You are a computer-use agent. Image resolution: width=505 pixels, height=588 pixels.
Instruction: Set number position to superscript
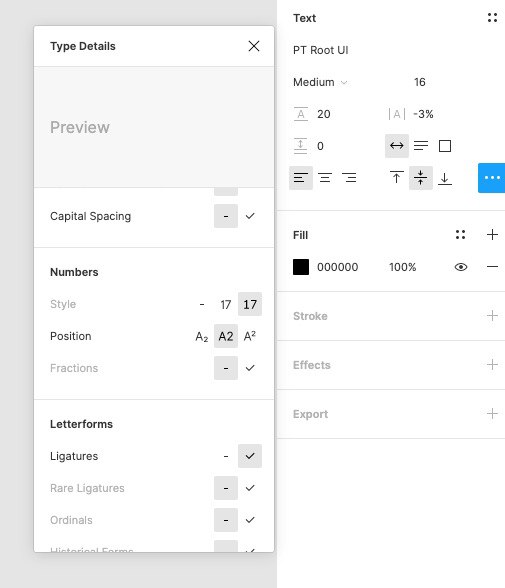(250, 336)
